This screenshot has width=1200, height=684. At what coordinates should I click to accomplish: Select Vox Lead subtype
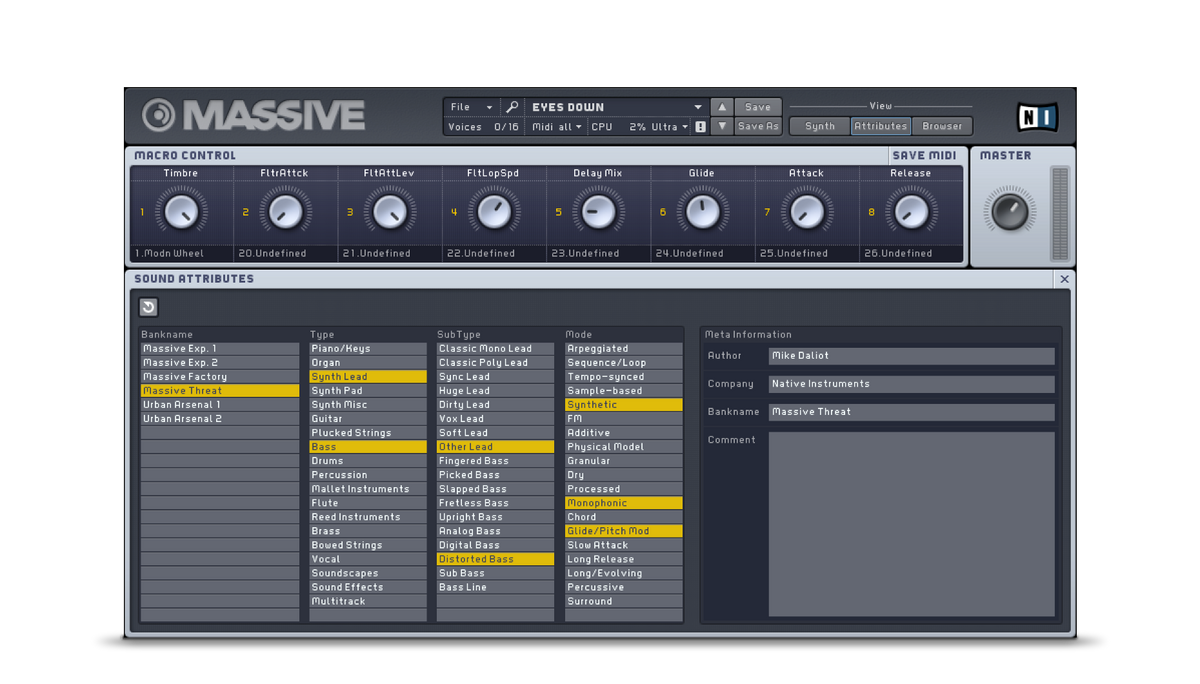pos(495,419)
